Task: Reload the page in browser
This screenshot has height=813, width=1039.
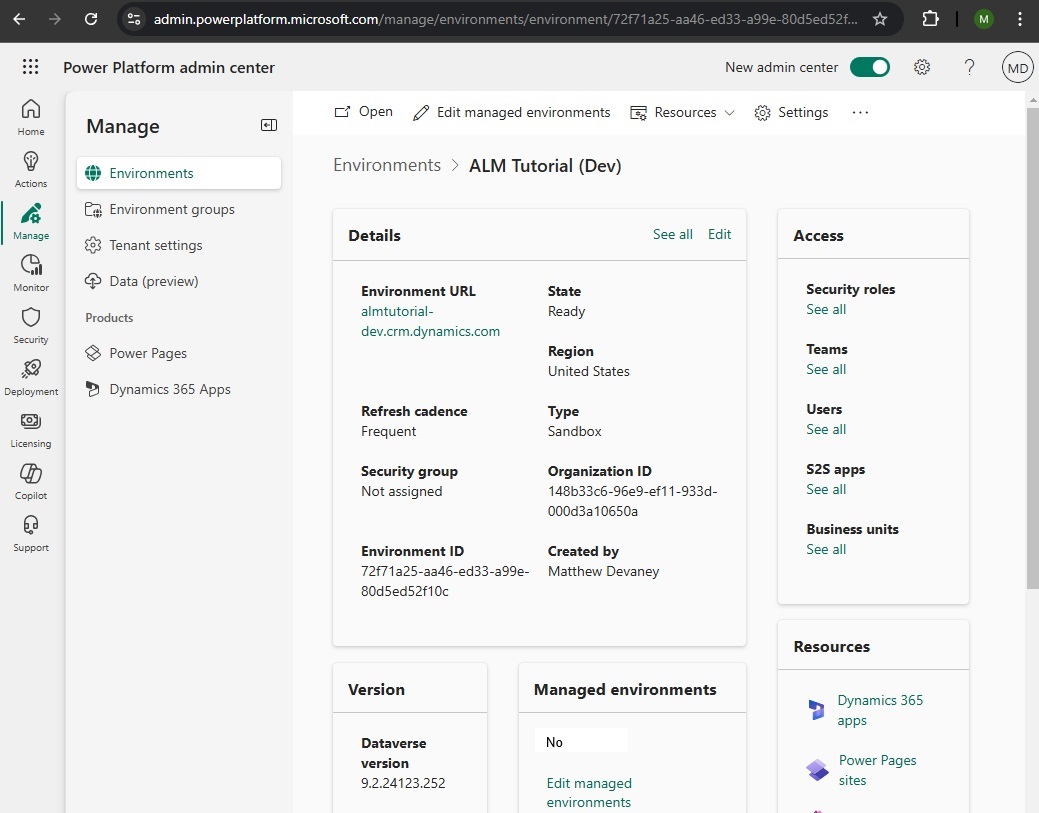Action: [91, 19]
